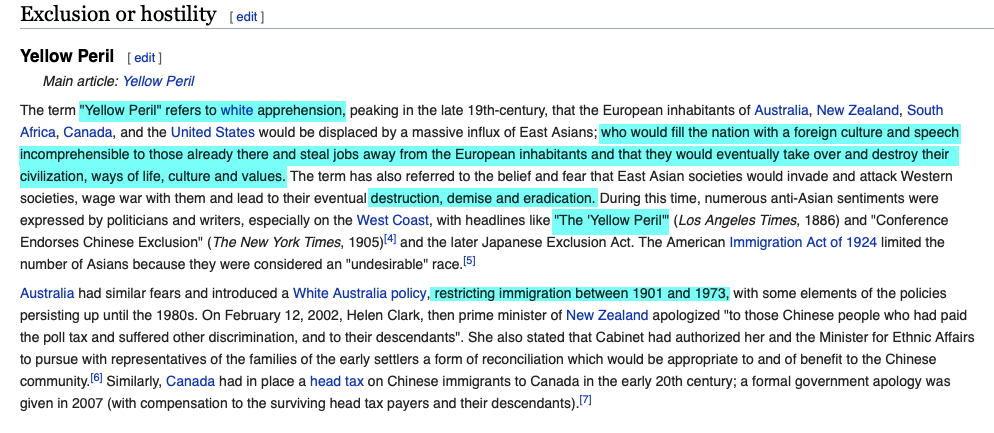This screenshot has width=994, height=433.
Task: Click citation reference number 5
Action: coord(469,261)
